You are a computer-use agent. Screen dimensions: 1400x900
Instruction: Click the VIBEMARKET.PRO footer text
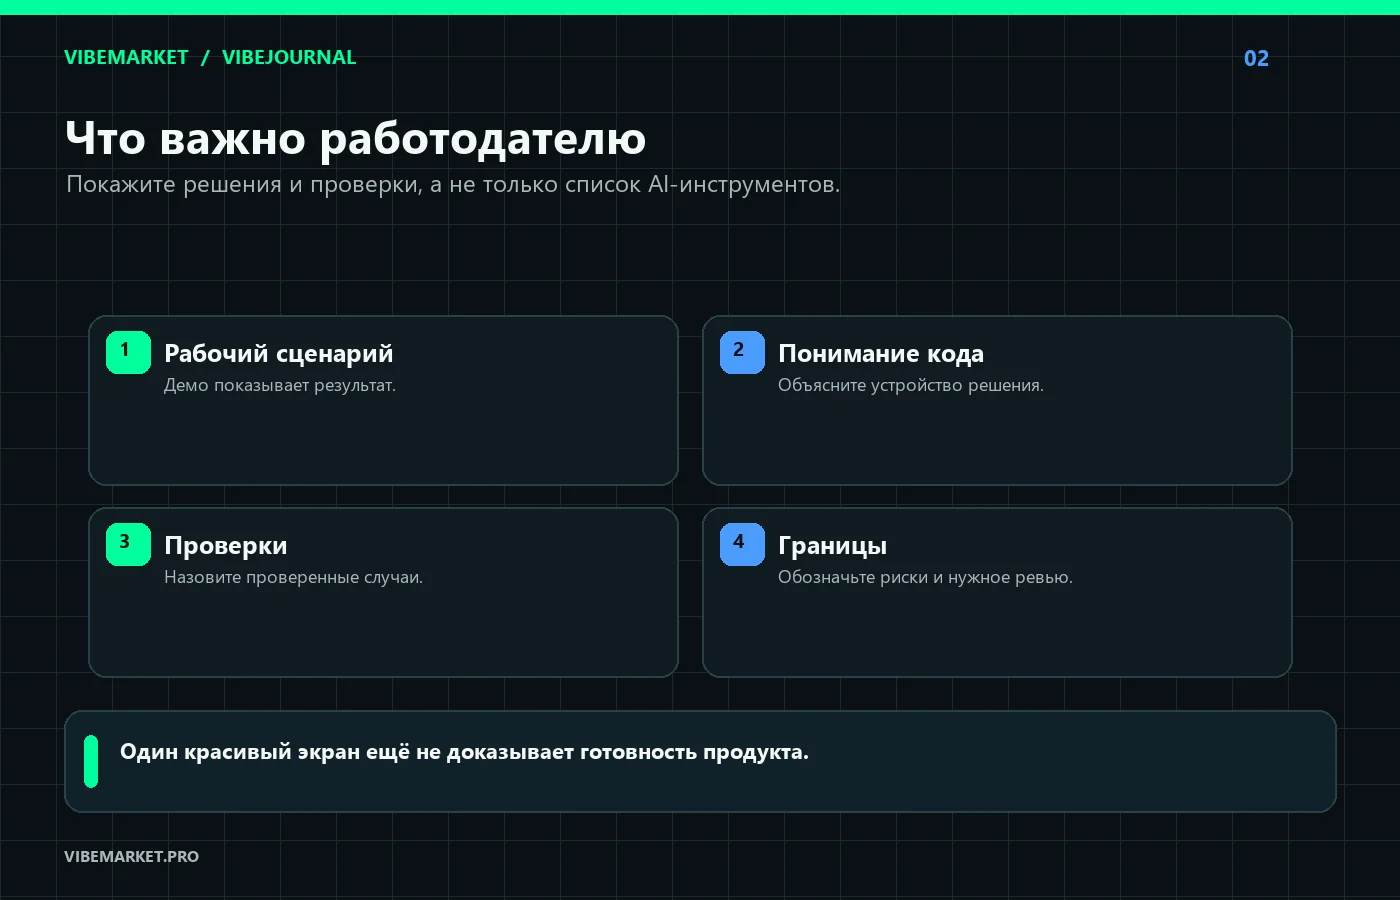[x=131, y=856]
